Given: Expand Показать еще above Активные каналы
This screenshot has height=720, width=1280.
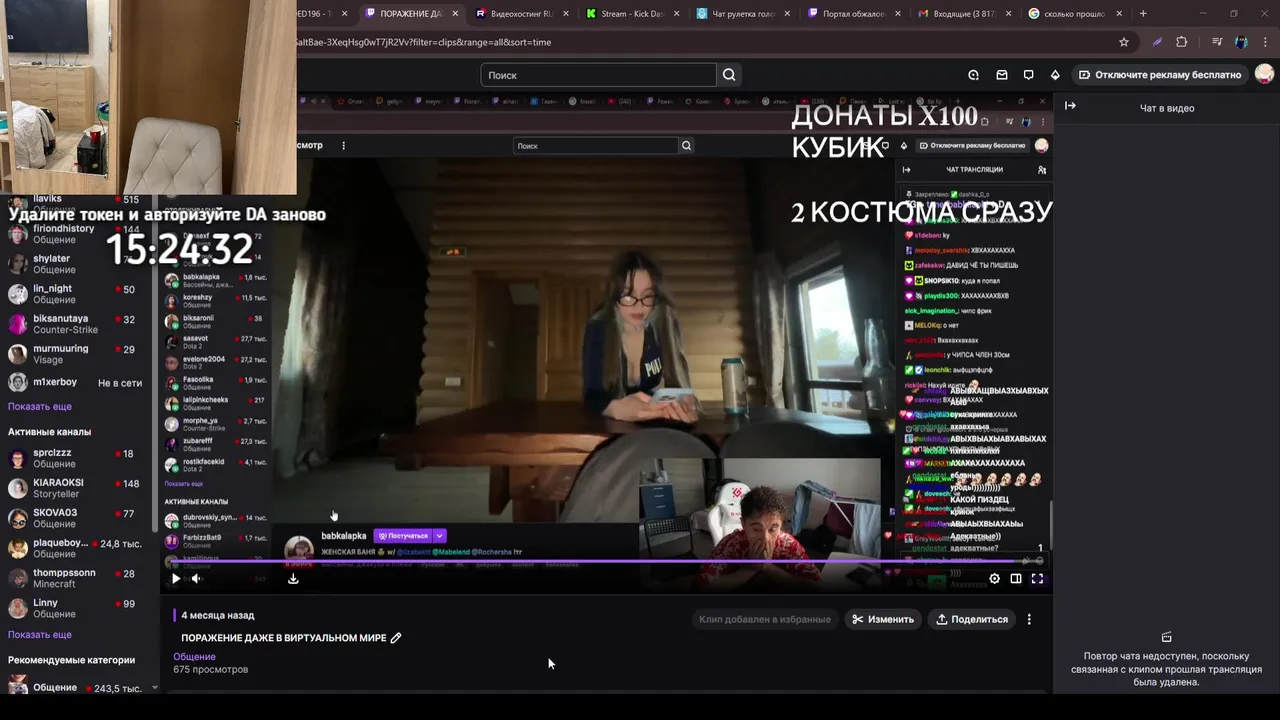Looking at the screenshot, I should 40,407.
